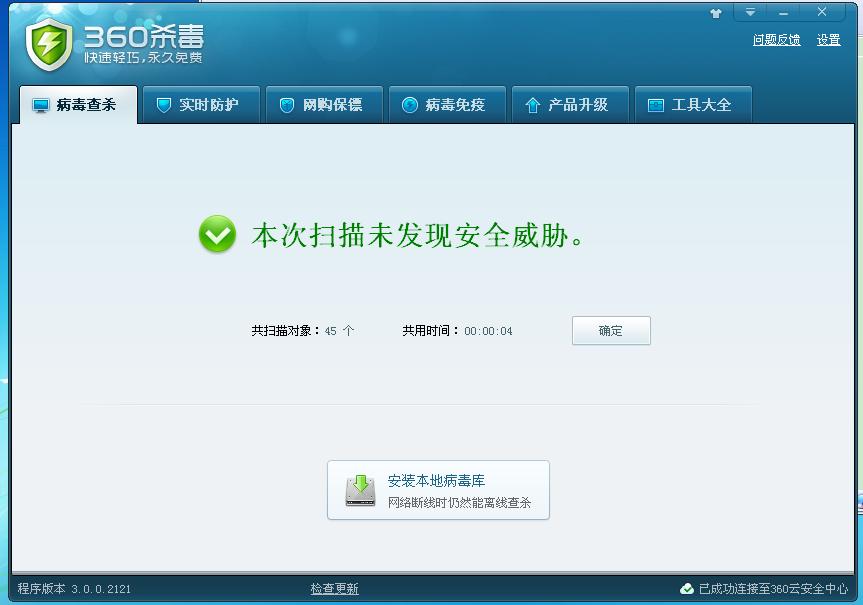Click the 已成功连接至360云安全中心 status text
Screen dimensions: 863x605
point(773,589)
